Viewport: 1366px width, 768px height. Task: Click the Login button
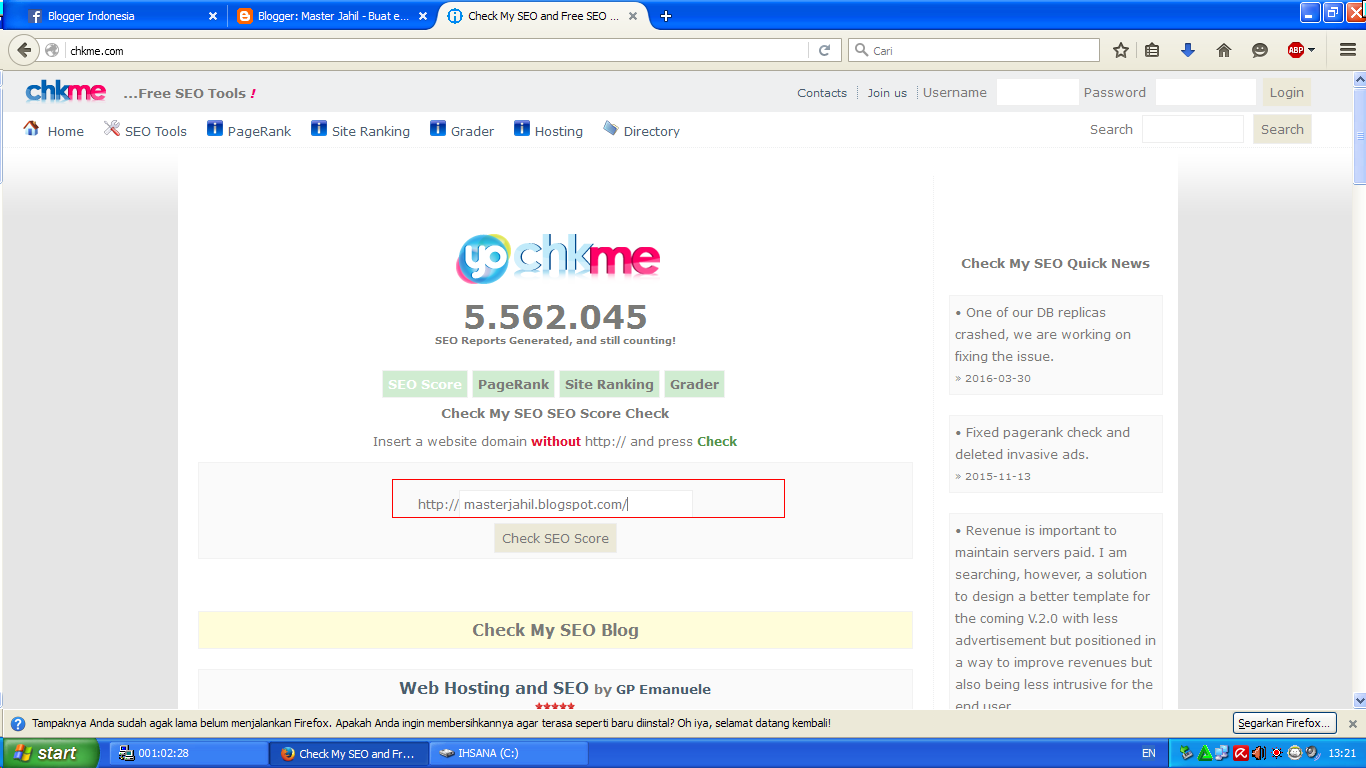(1286, 92)
